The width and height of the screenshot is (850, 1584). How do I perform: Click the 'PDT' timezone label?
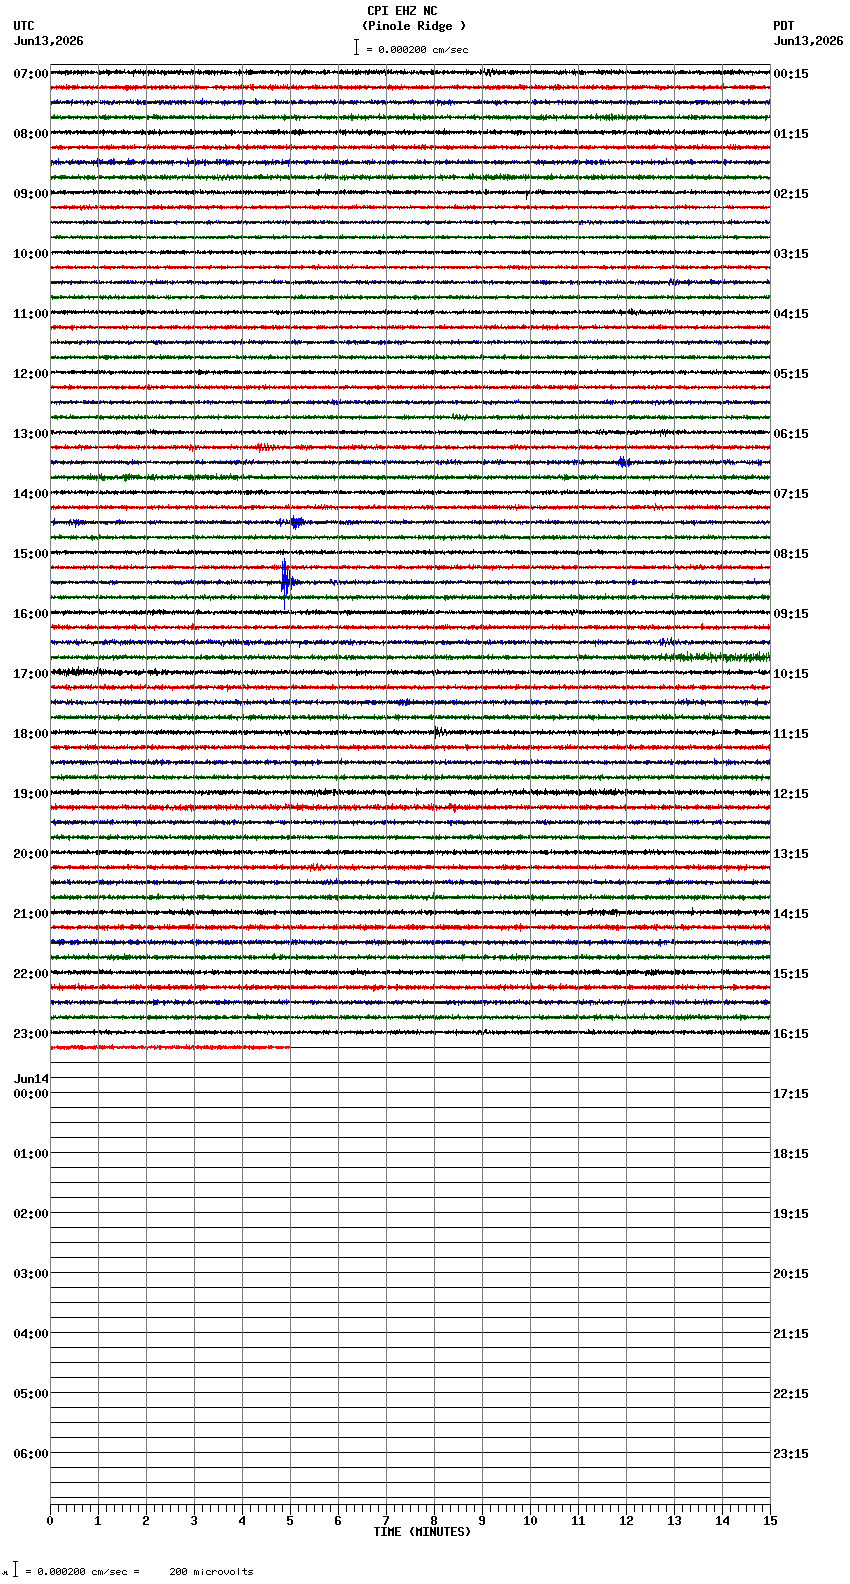tap(784, 26)
